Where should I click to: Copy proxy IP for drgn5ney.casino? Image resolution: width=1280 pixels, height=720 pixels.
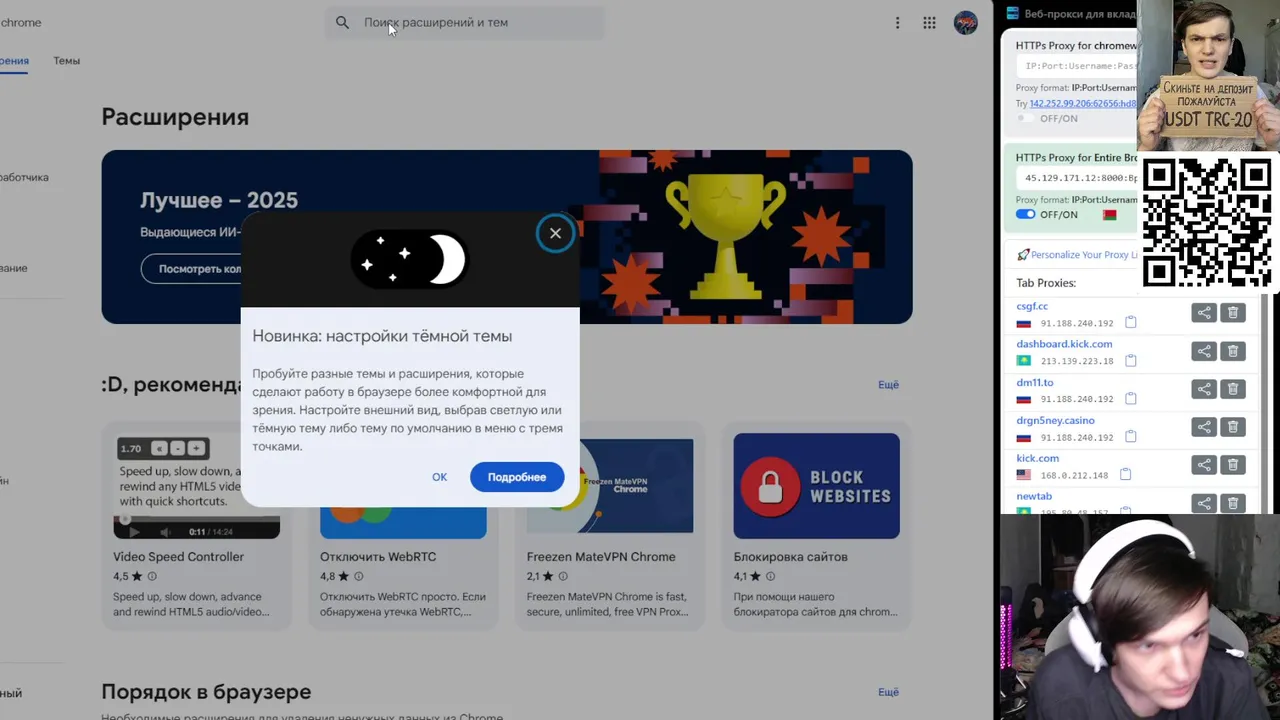point(1131,436)
